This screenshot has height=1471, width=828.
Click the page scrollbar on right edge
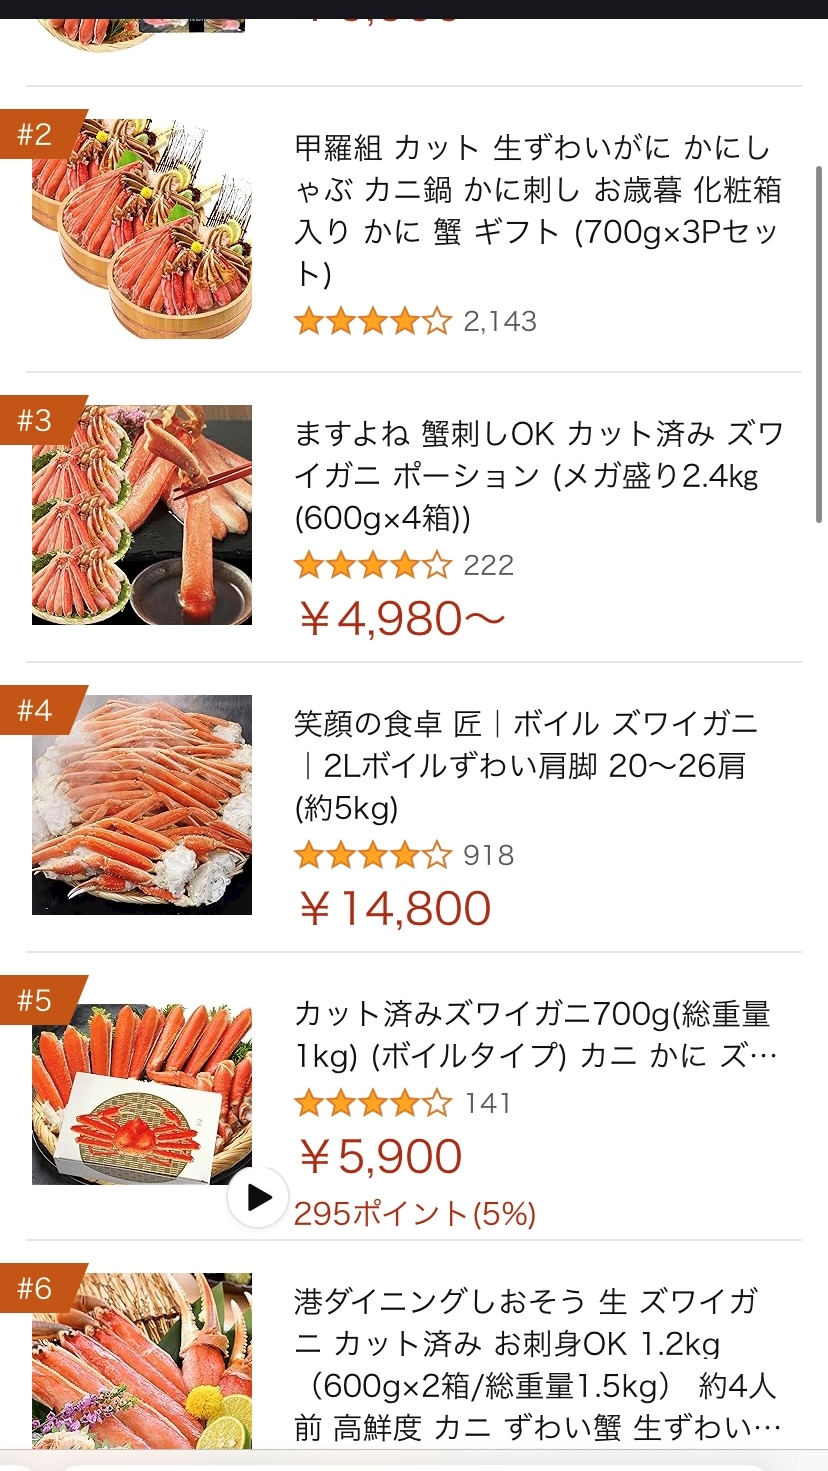(820, 343)
